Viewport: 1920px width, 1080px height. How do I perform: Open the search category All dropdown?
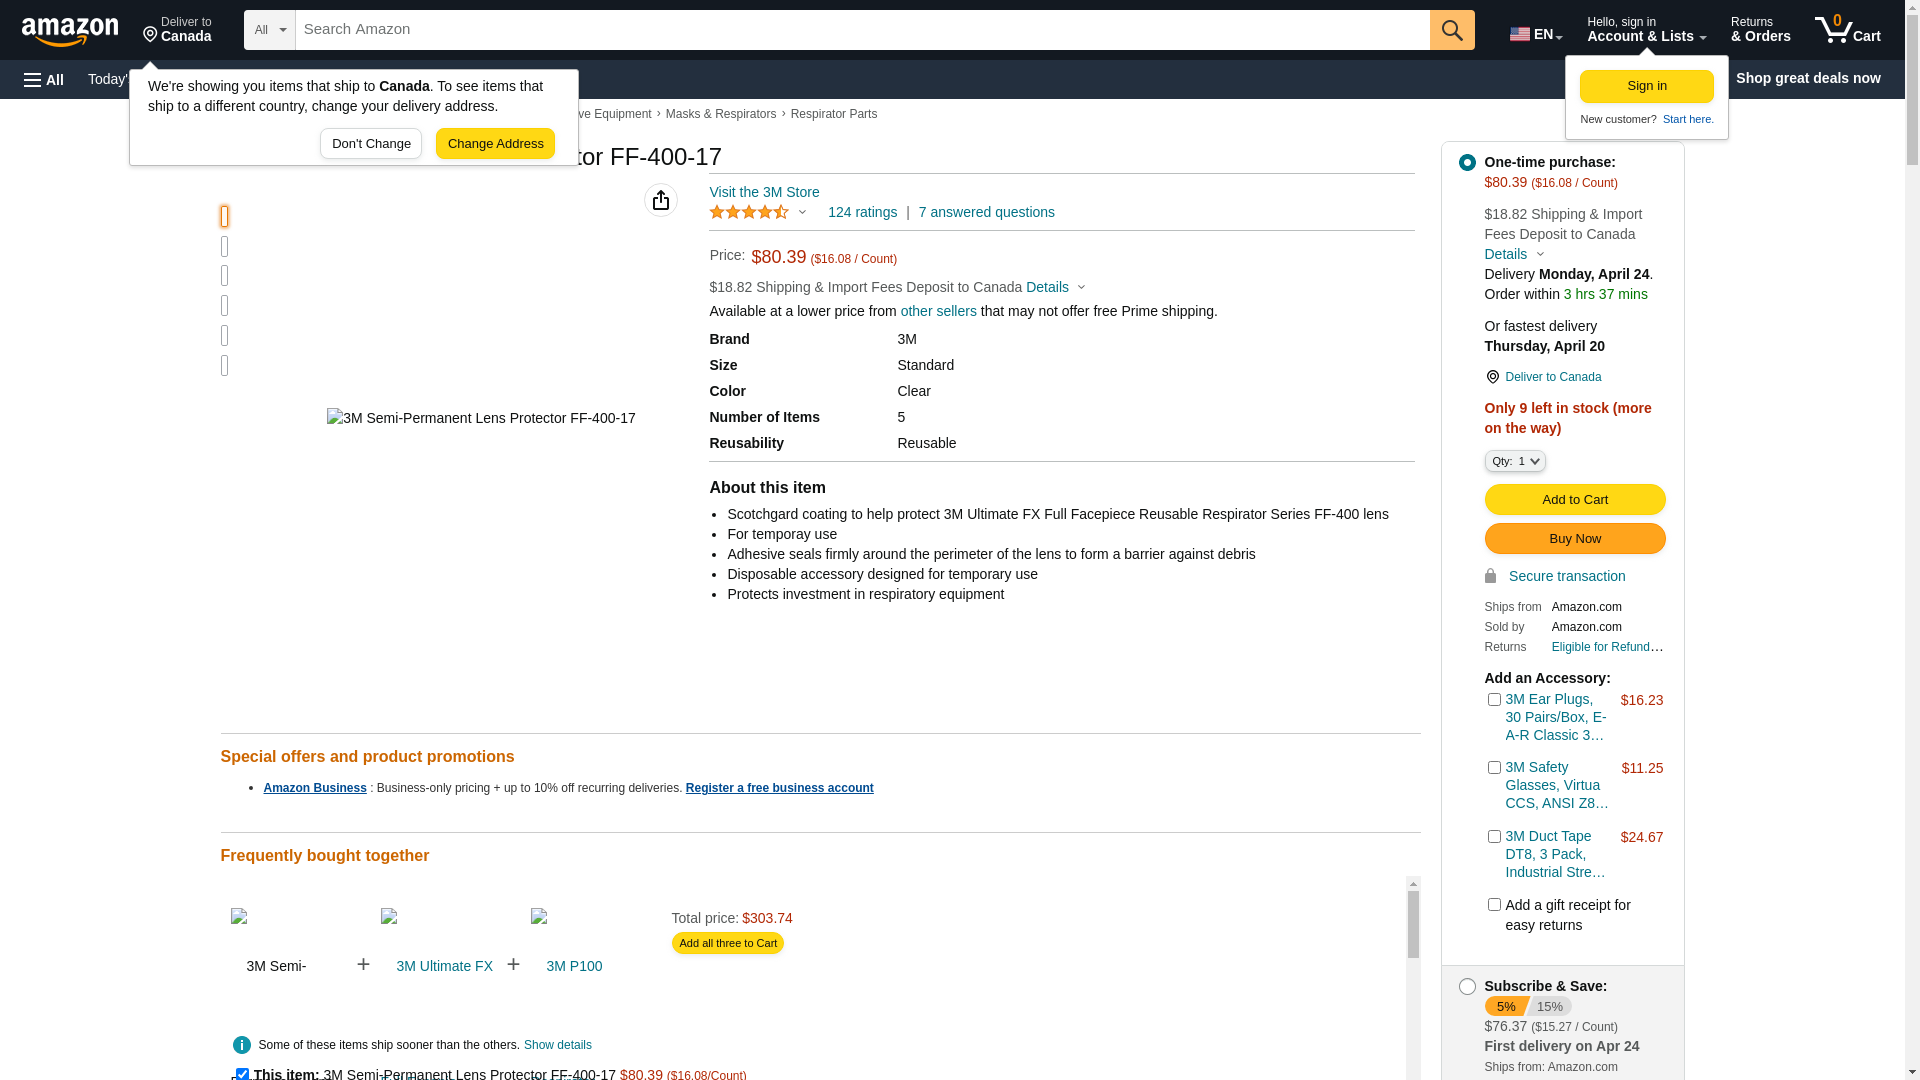pyautogui.click(x=270, y=30)
